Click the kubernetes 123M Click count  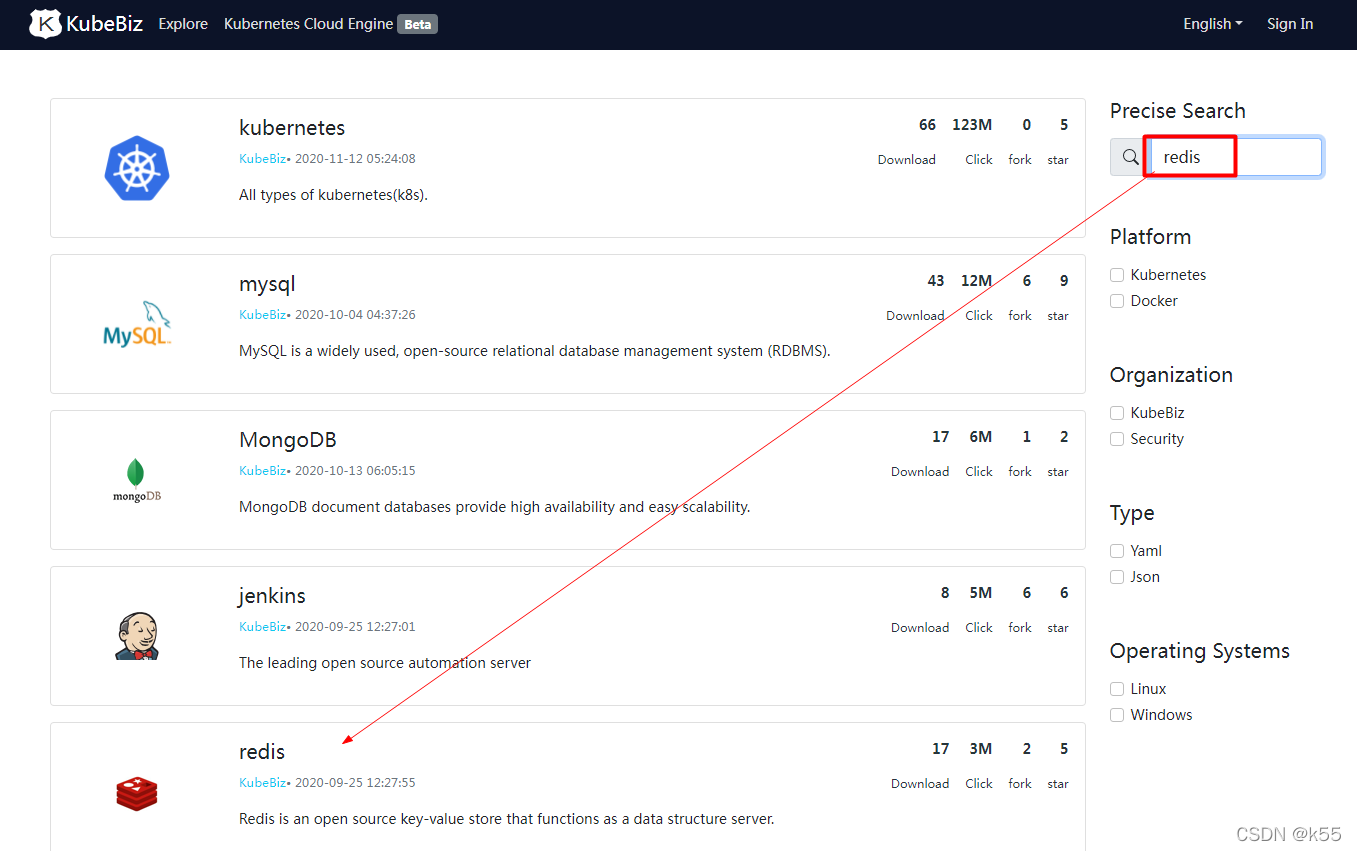point(972,125)
